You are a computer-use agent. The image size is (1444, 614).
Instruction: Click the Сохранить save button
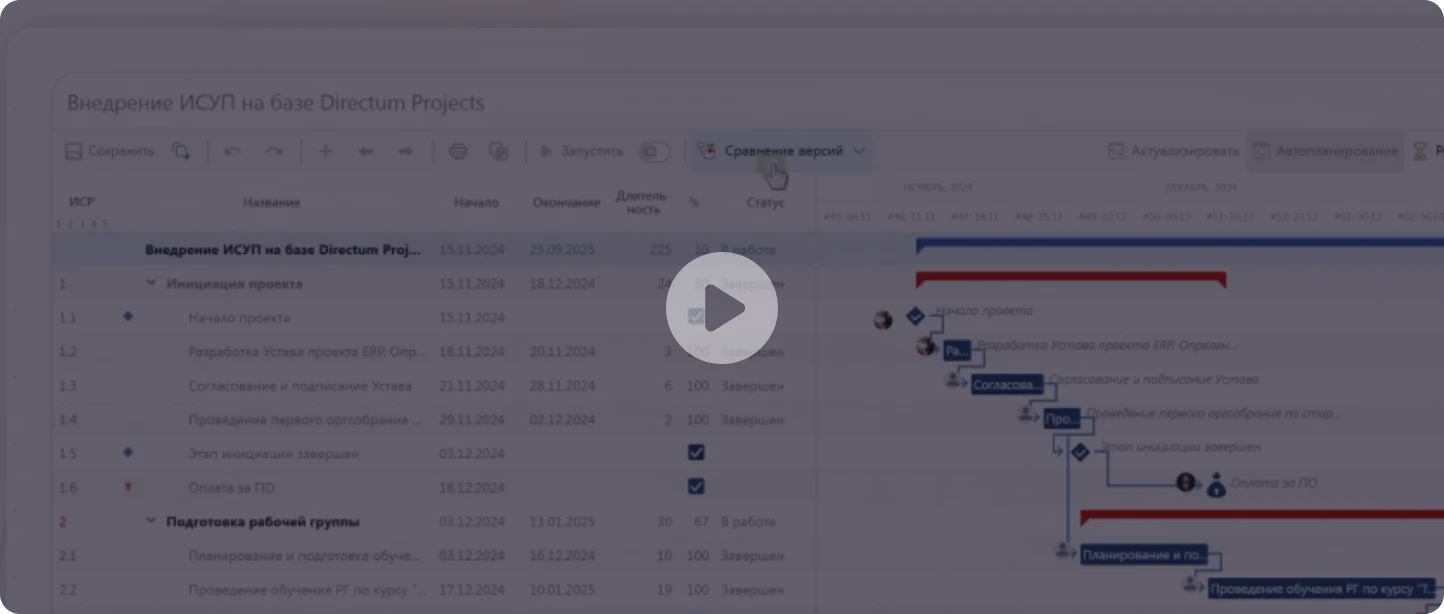(110, 151)
